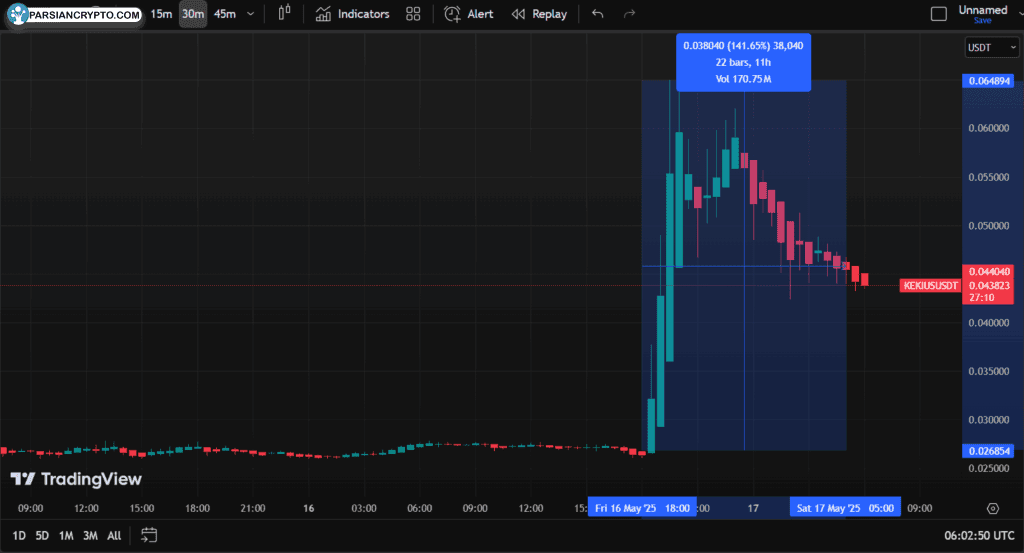Viewport: 1024px width, 553px height.
Task: Click the 06:02:50 UTC timezone button
Action: tap(979, 535)
